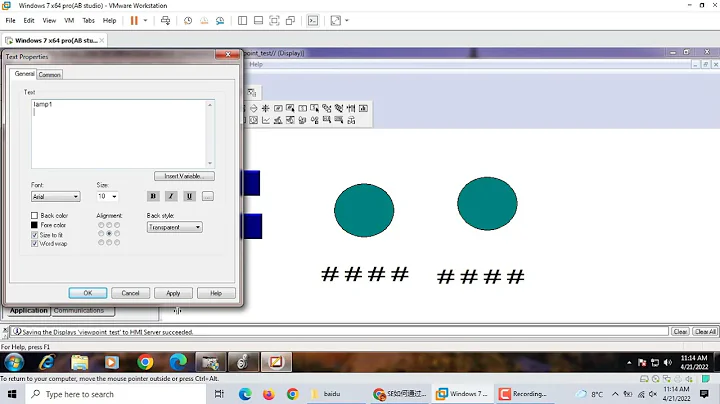The width and height of the screenshot is (720, 404).
Task: Click the console view icon in VMware toolbar
Action: point(313,21)
